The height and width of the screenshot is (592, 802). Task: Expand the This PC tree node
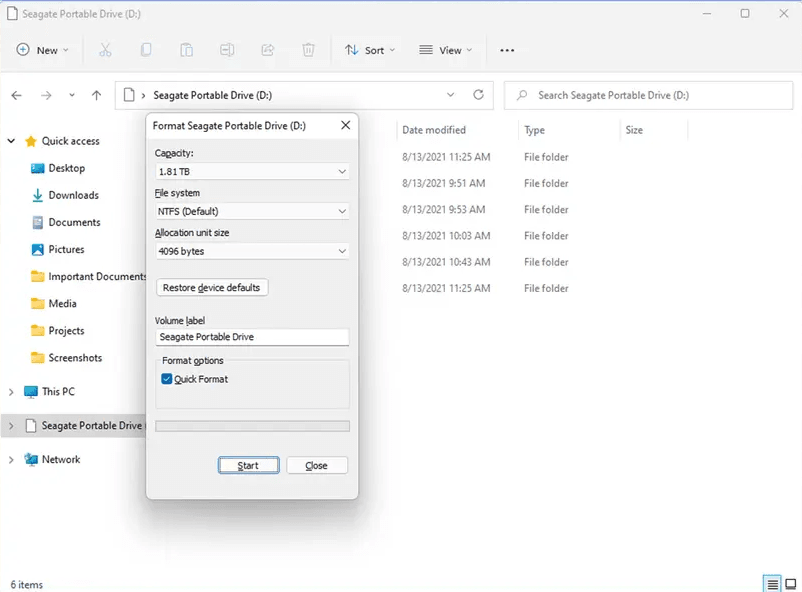[x=11, y=392]
